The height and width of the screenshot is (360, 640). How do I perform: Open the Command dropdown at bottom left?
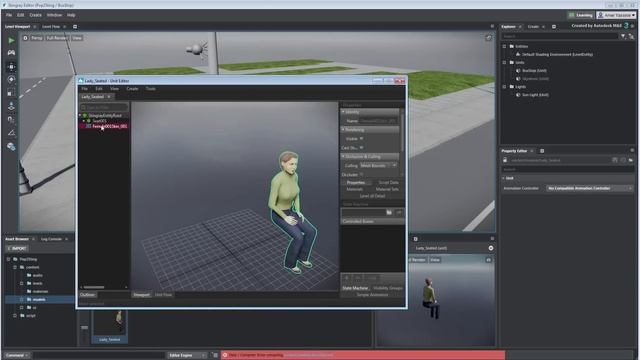tap(17, 355)
